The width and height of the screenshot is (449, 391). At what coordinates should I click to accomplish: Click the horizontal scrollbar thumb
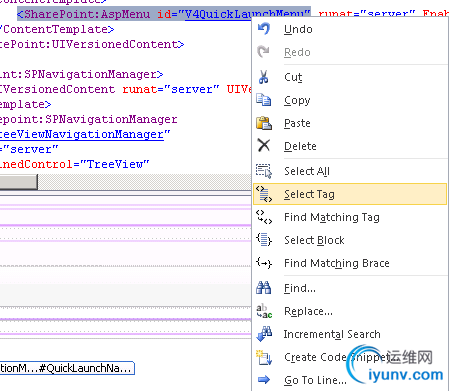[19, 182]
